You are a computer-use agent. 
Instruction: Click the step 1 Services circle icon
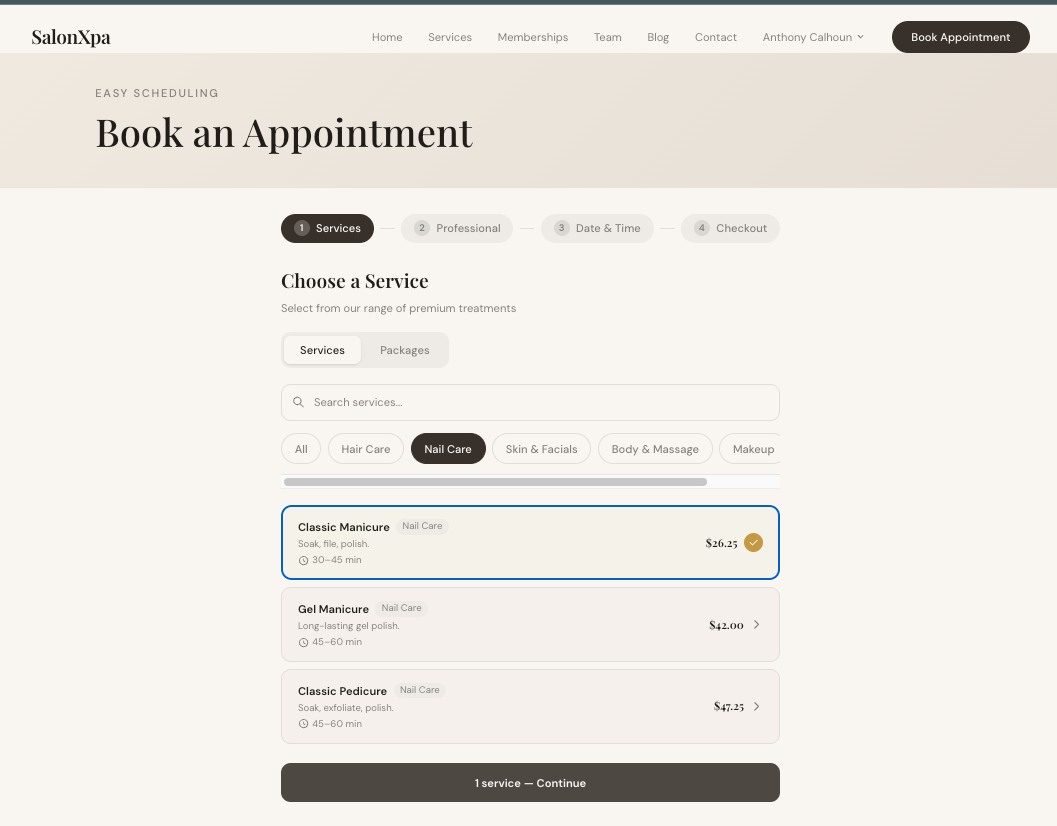point(301,228)
